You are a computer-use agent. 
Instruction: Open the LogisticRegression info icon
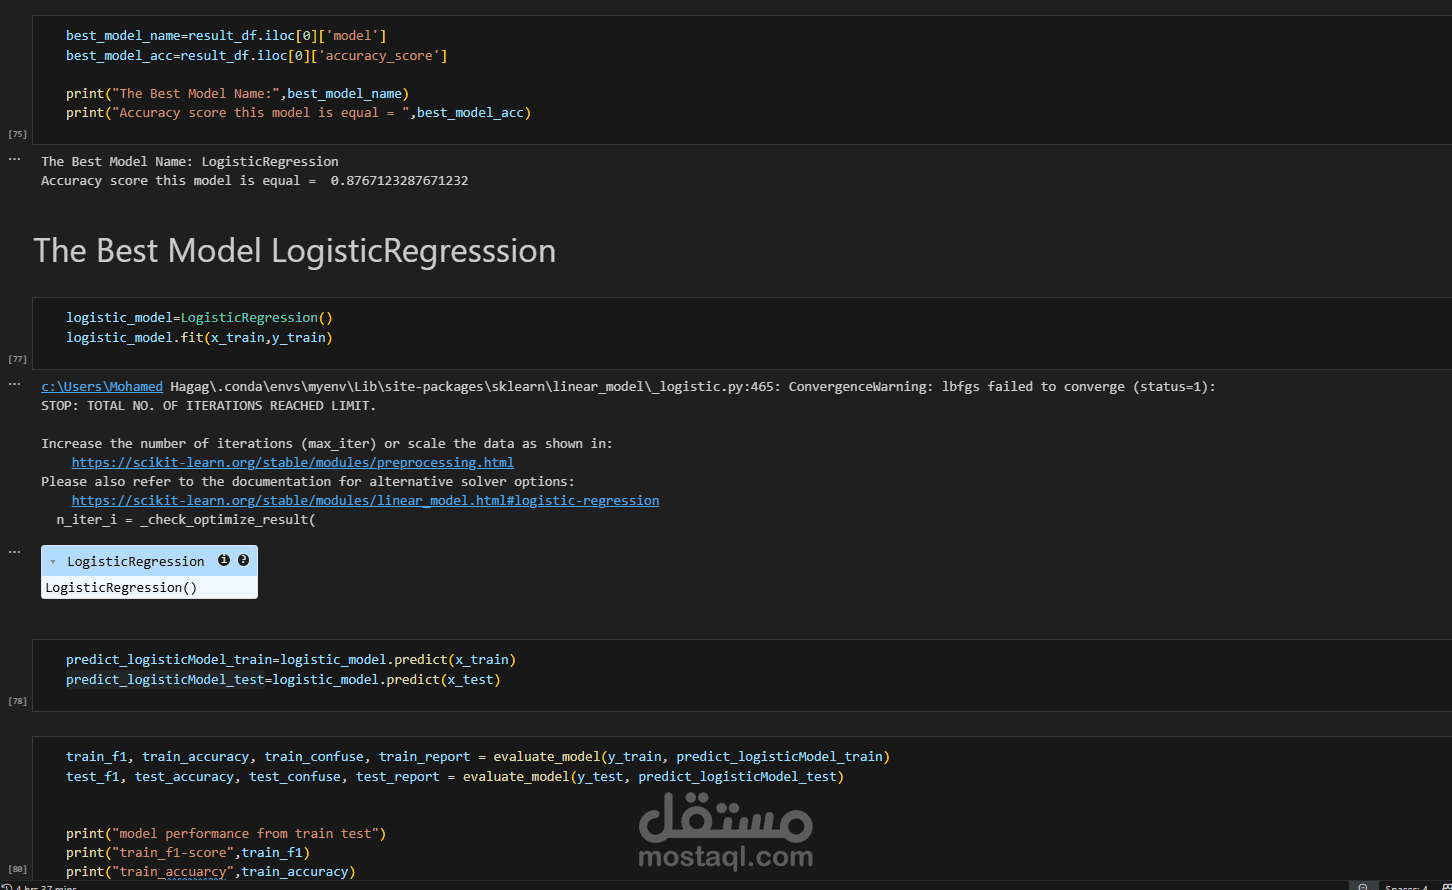pyautogui.click(x=224, y=561)
